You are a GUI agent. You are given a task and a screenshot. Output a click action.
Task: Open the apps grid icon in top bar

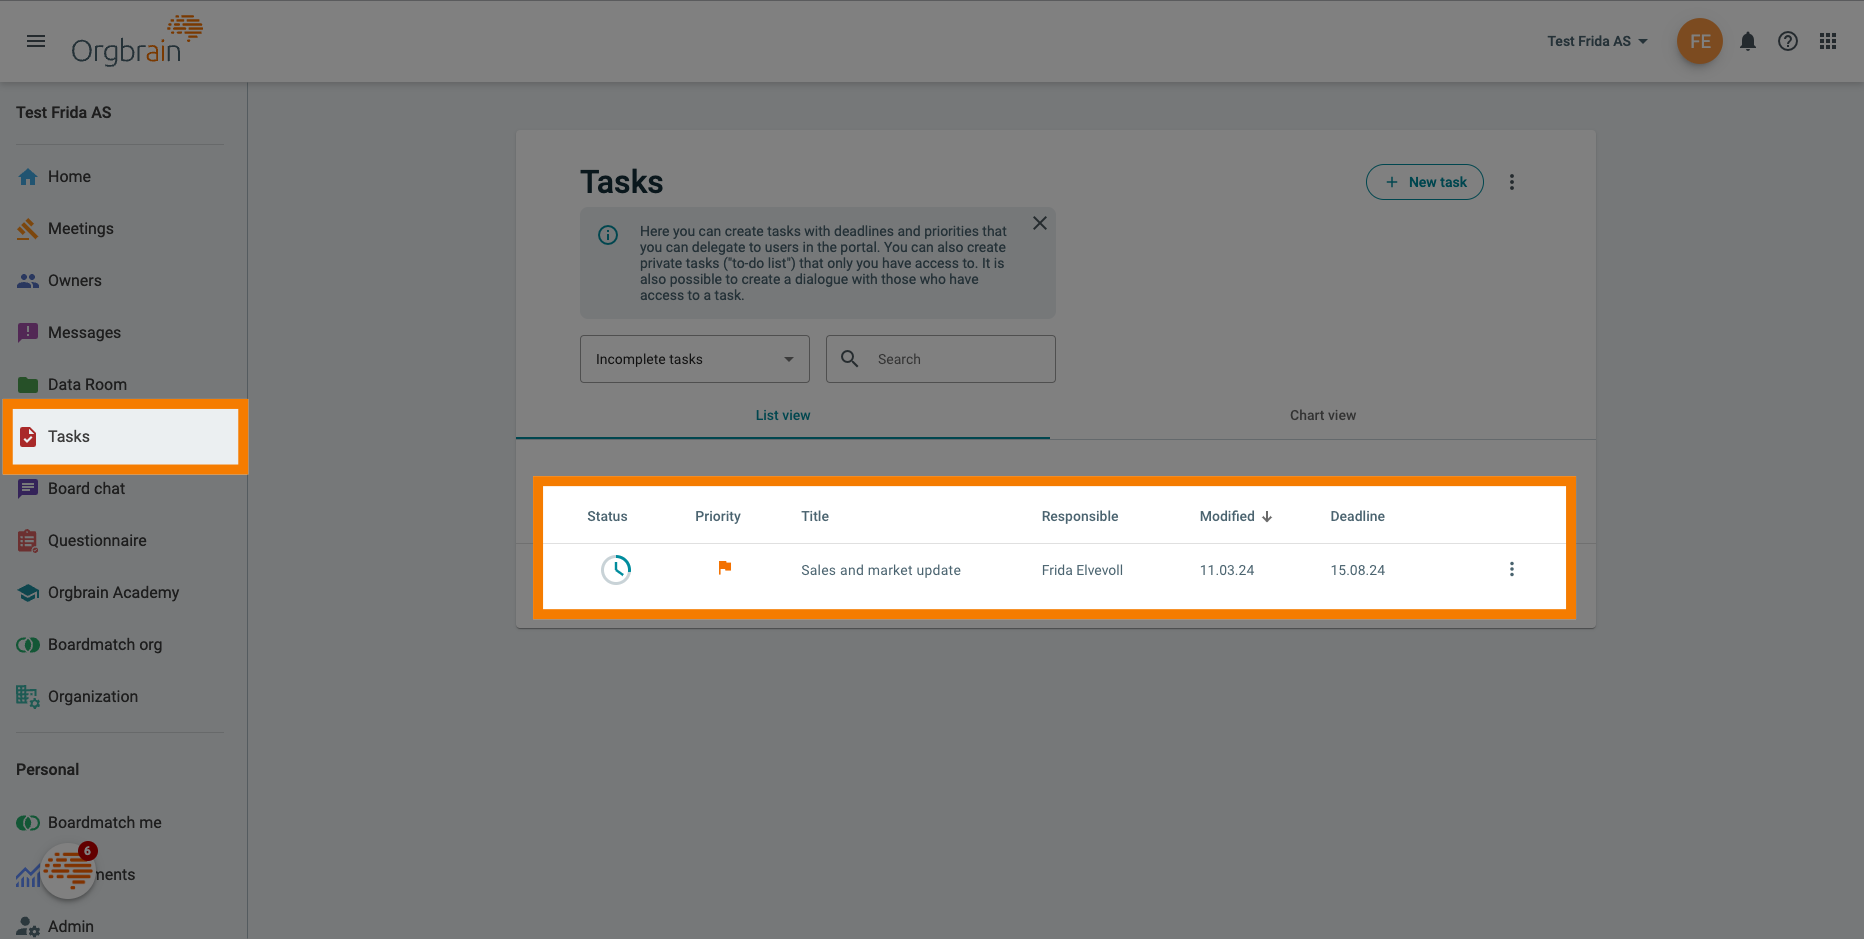1828,41
